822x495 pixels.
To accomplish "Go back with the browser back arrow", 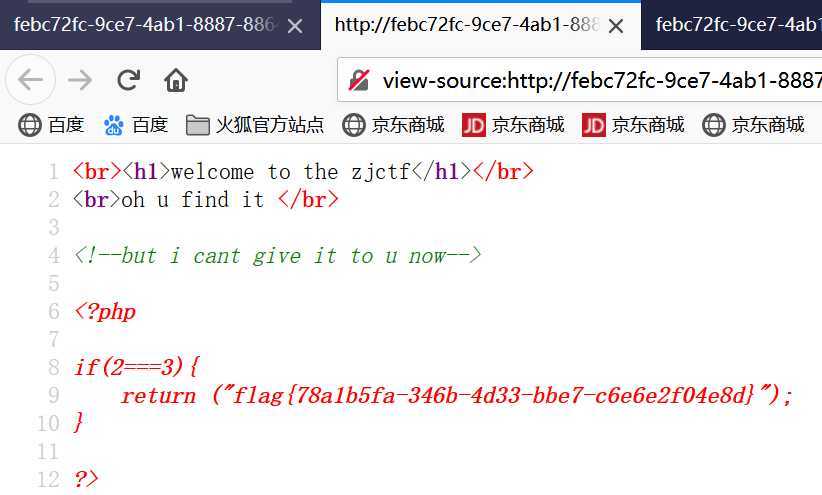I will [30, 80].
